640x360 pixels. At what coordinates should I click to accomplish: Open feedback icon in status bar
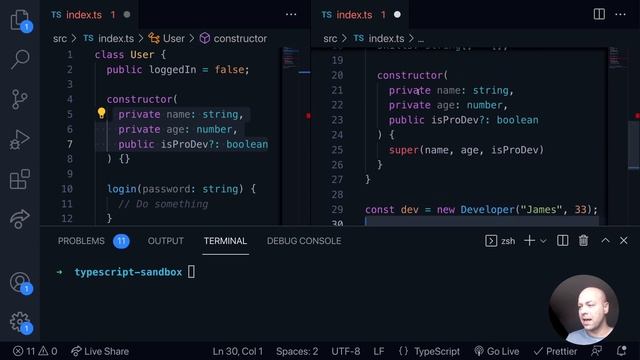pyautogui.click(x=596, y=351)
